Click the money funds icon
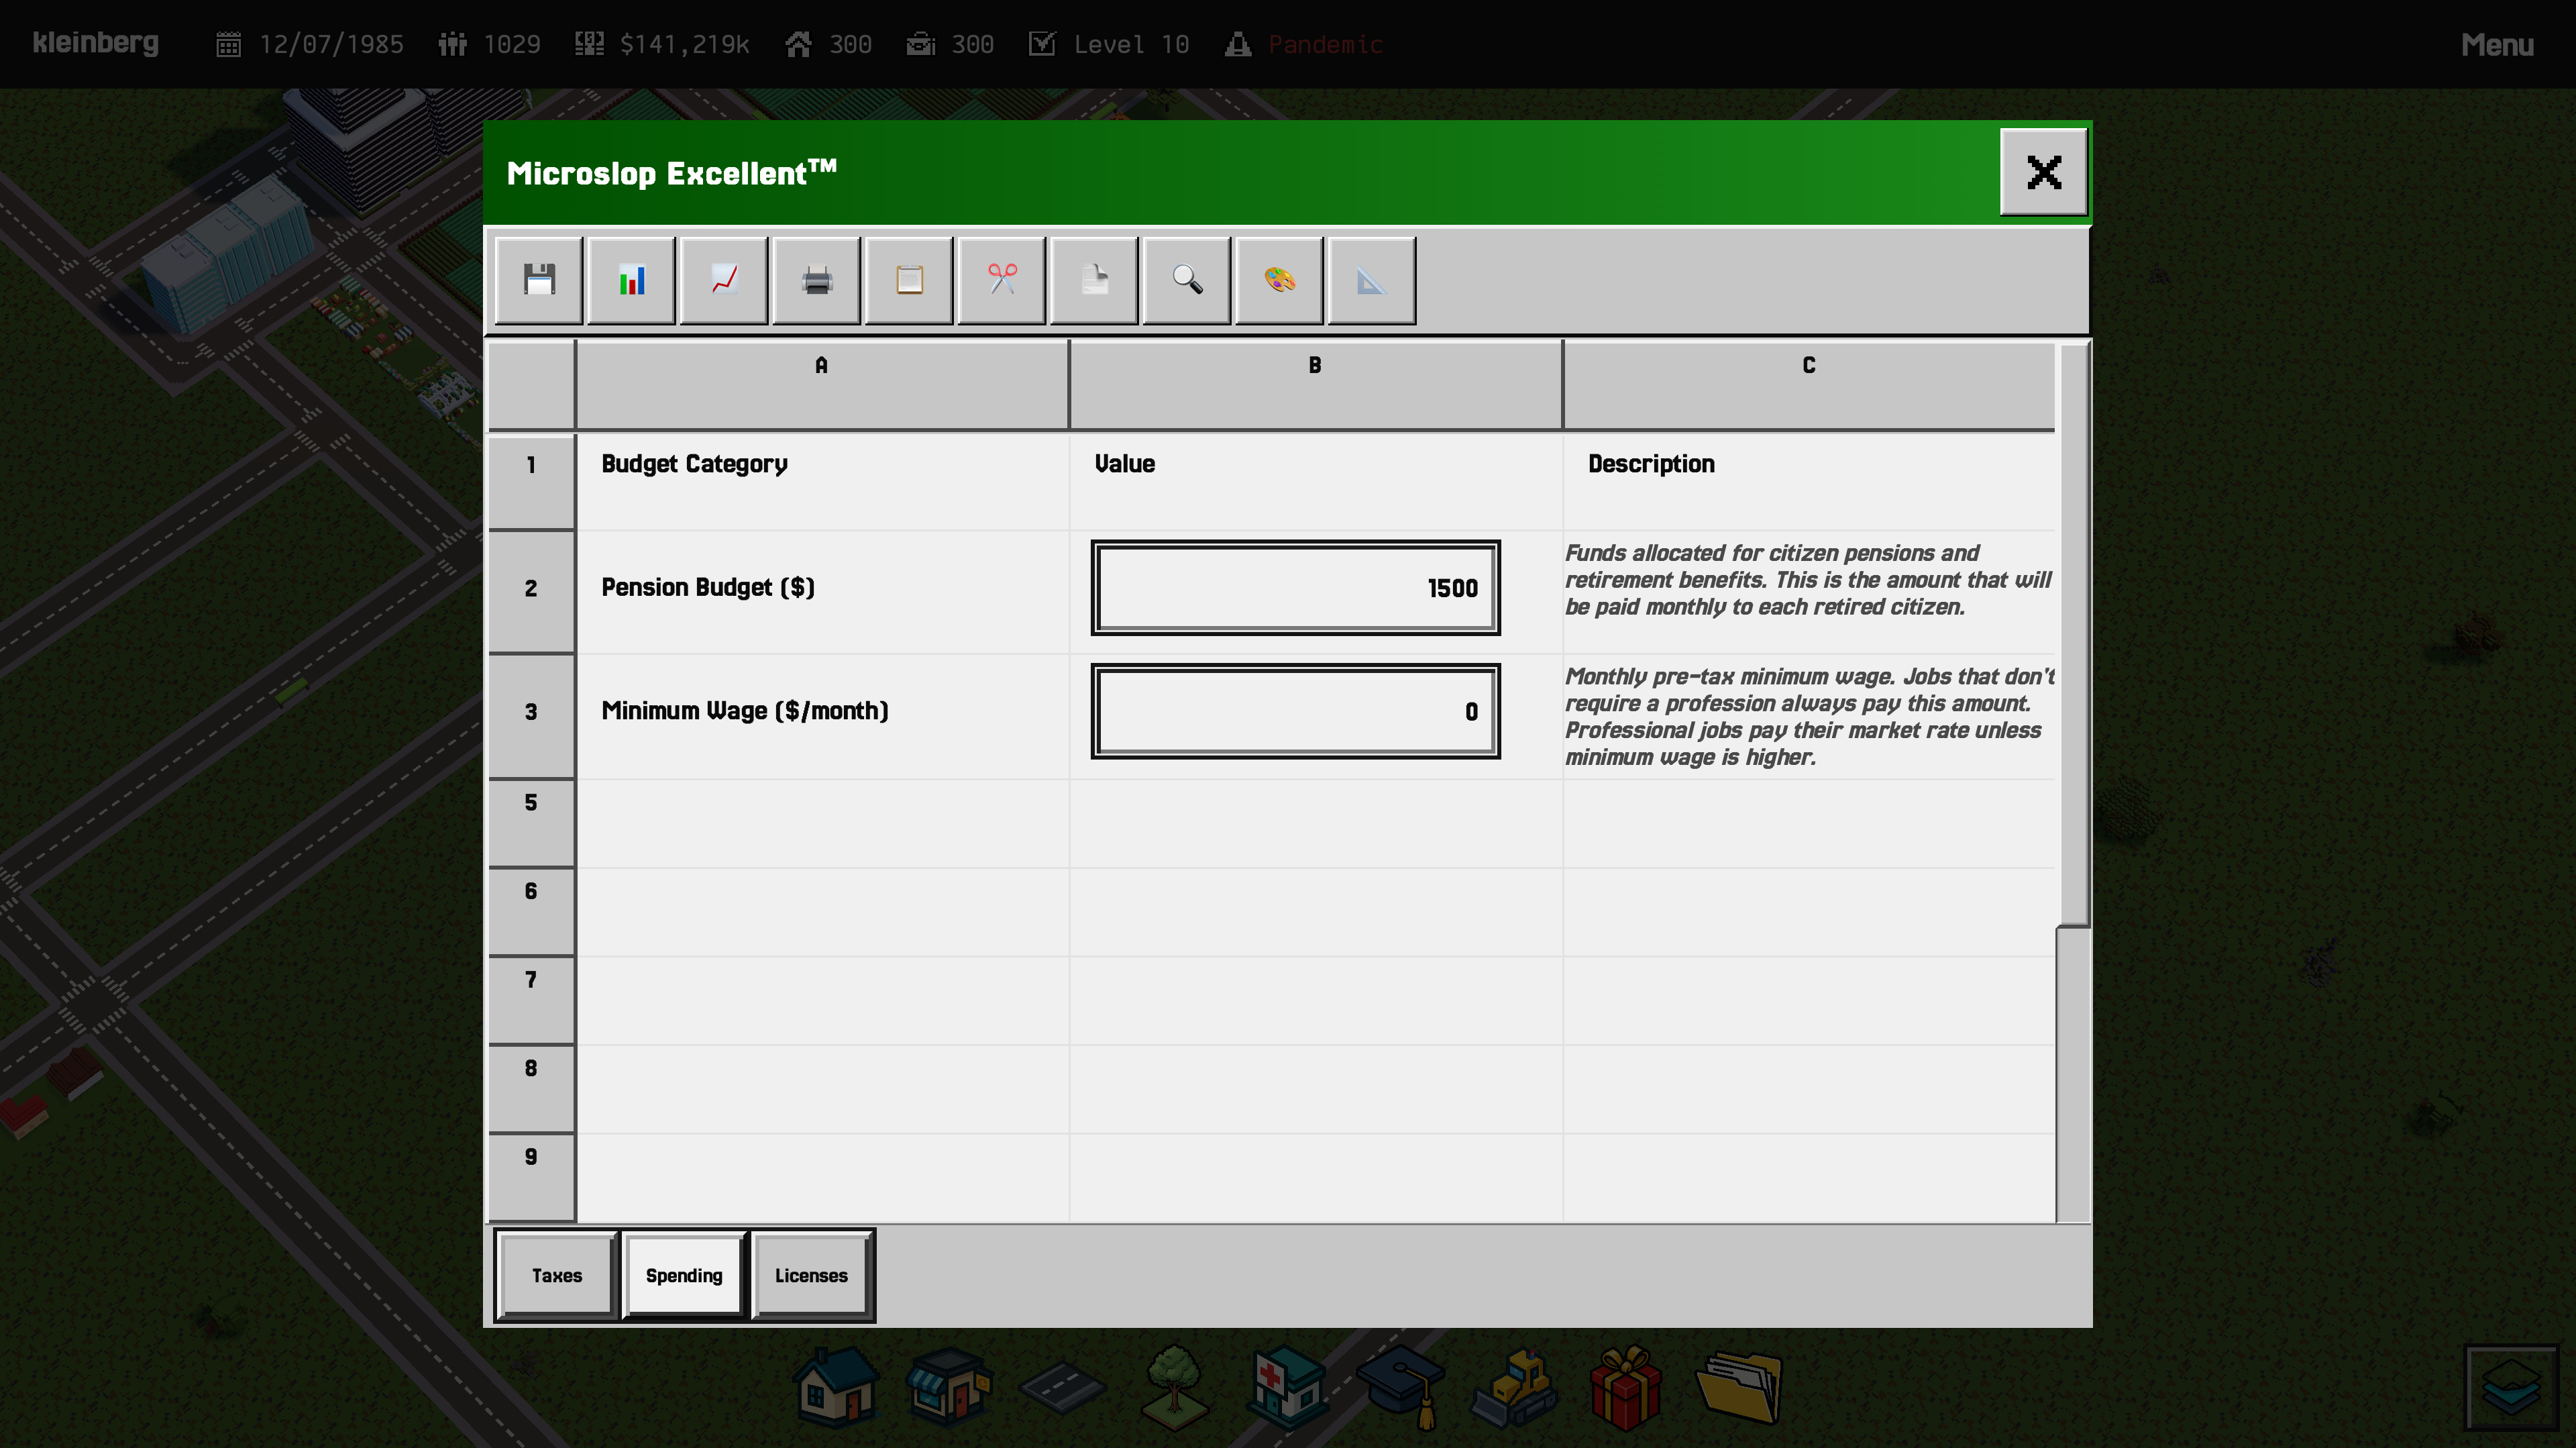Image resolution: width=2576 pixels, height=1448 pixels. pos(589,44)
